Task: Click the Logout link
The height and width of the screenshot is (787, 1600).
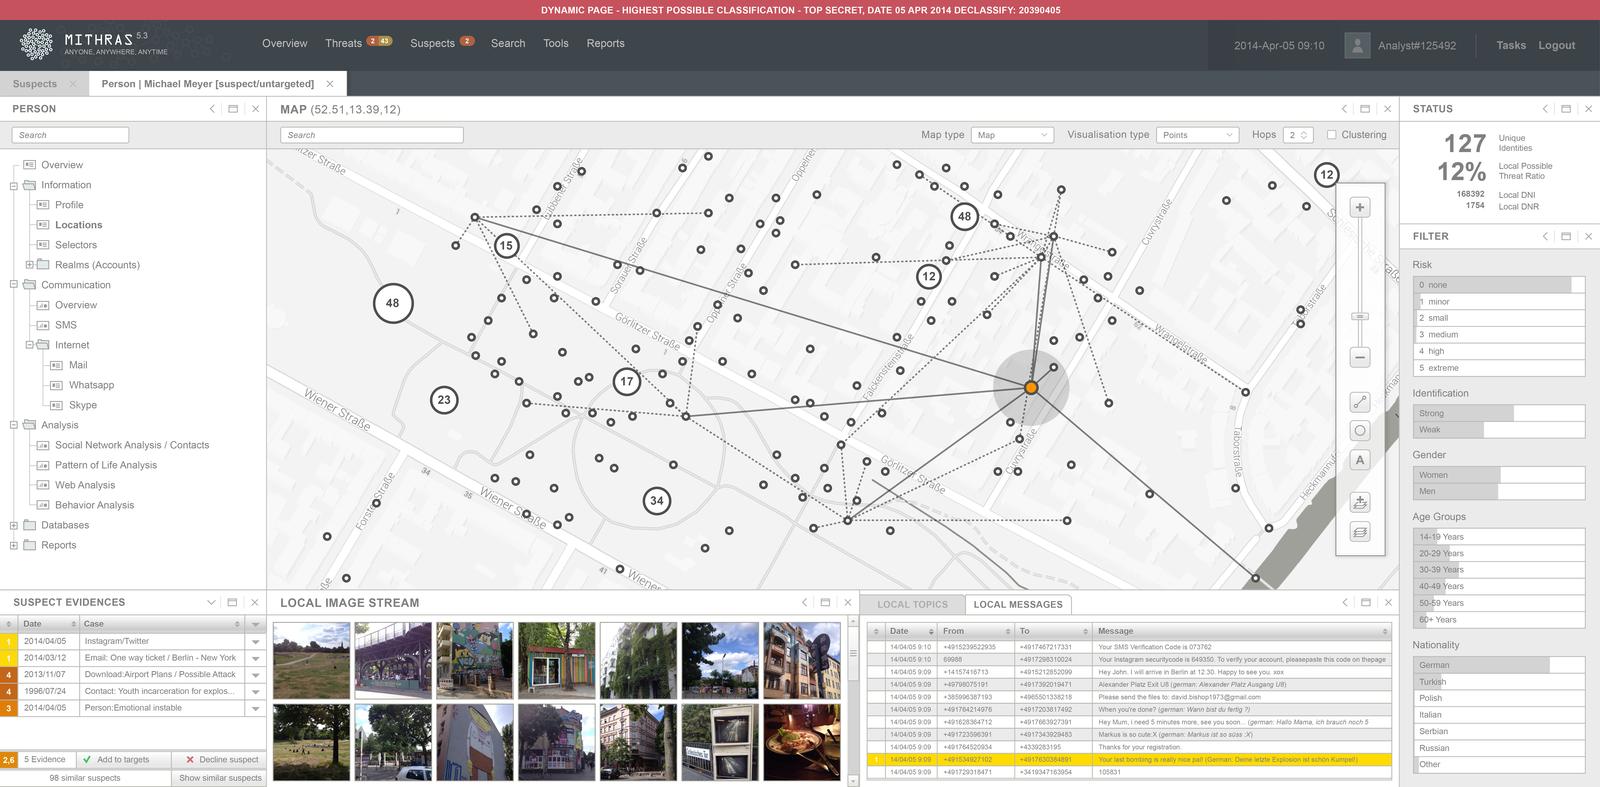Action: point(1557,45)
